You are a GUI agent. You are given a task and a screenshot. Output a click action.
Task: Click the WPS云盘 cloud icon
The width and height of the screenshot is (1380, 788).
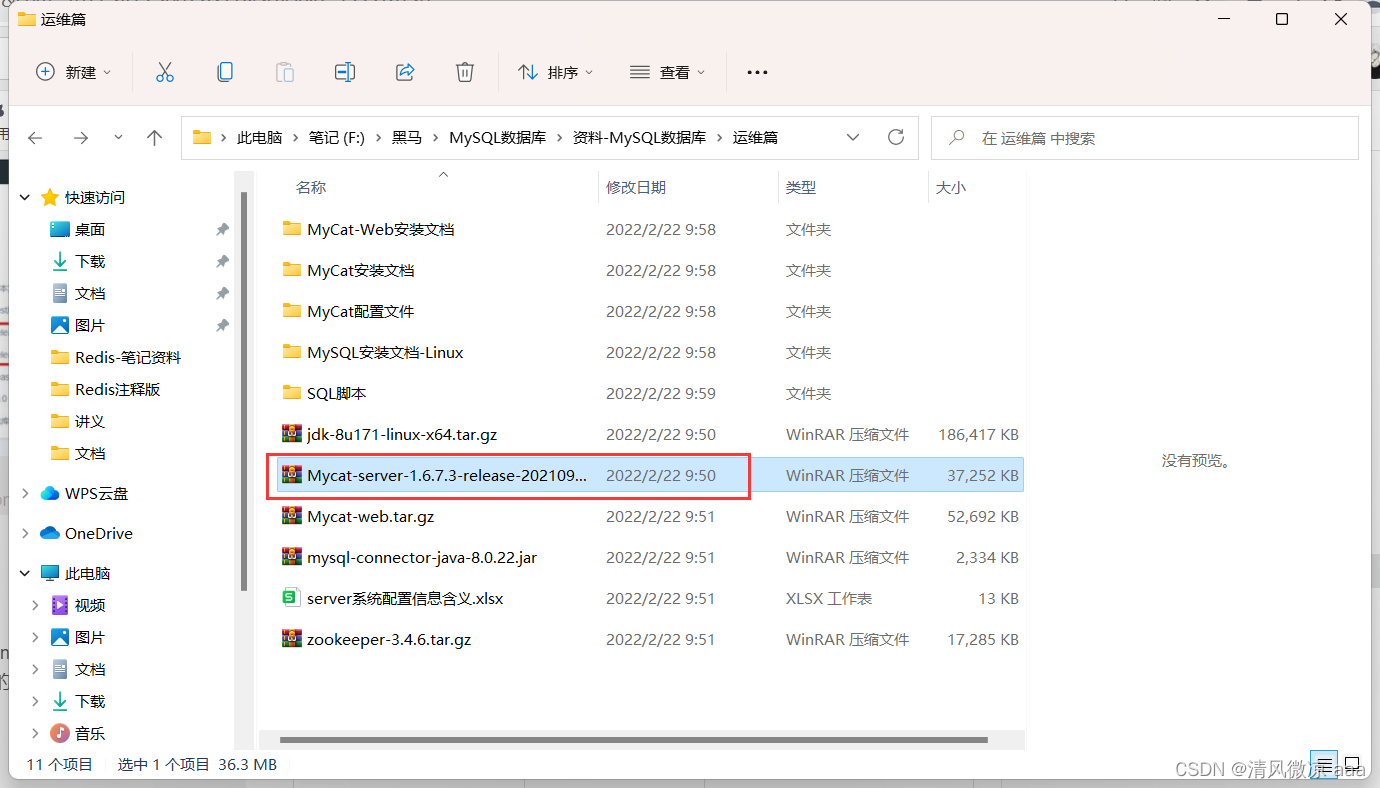[x=50, y=493]
